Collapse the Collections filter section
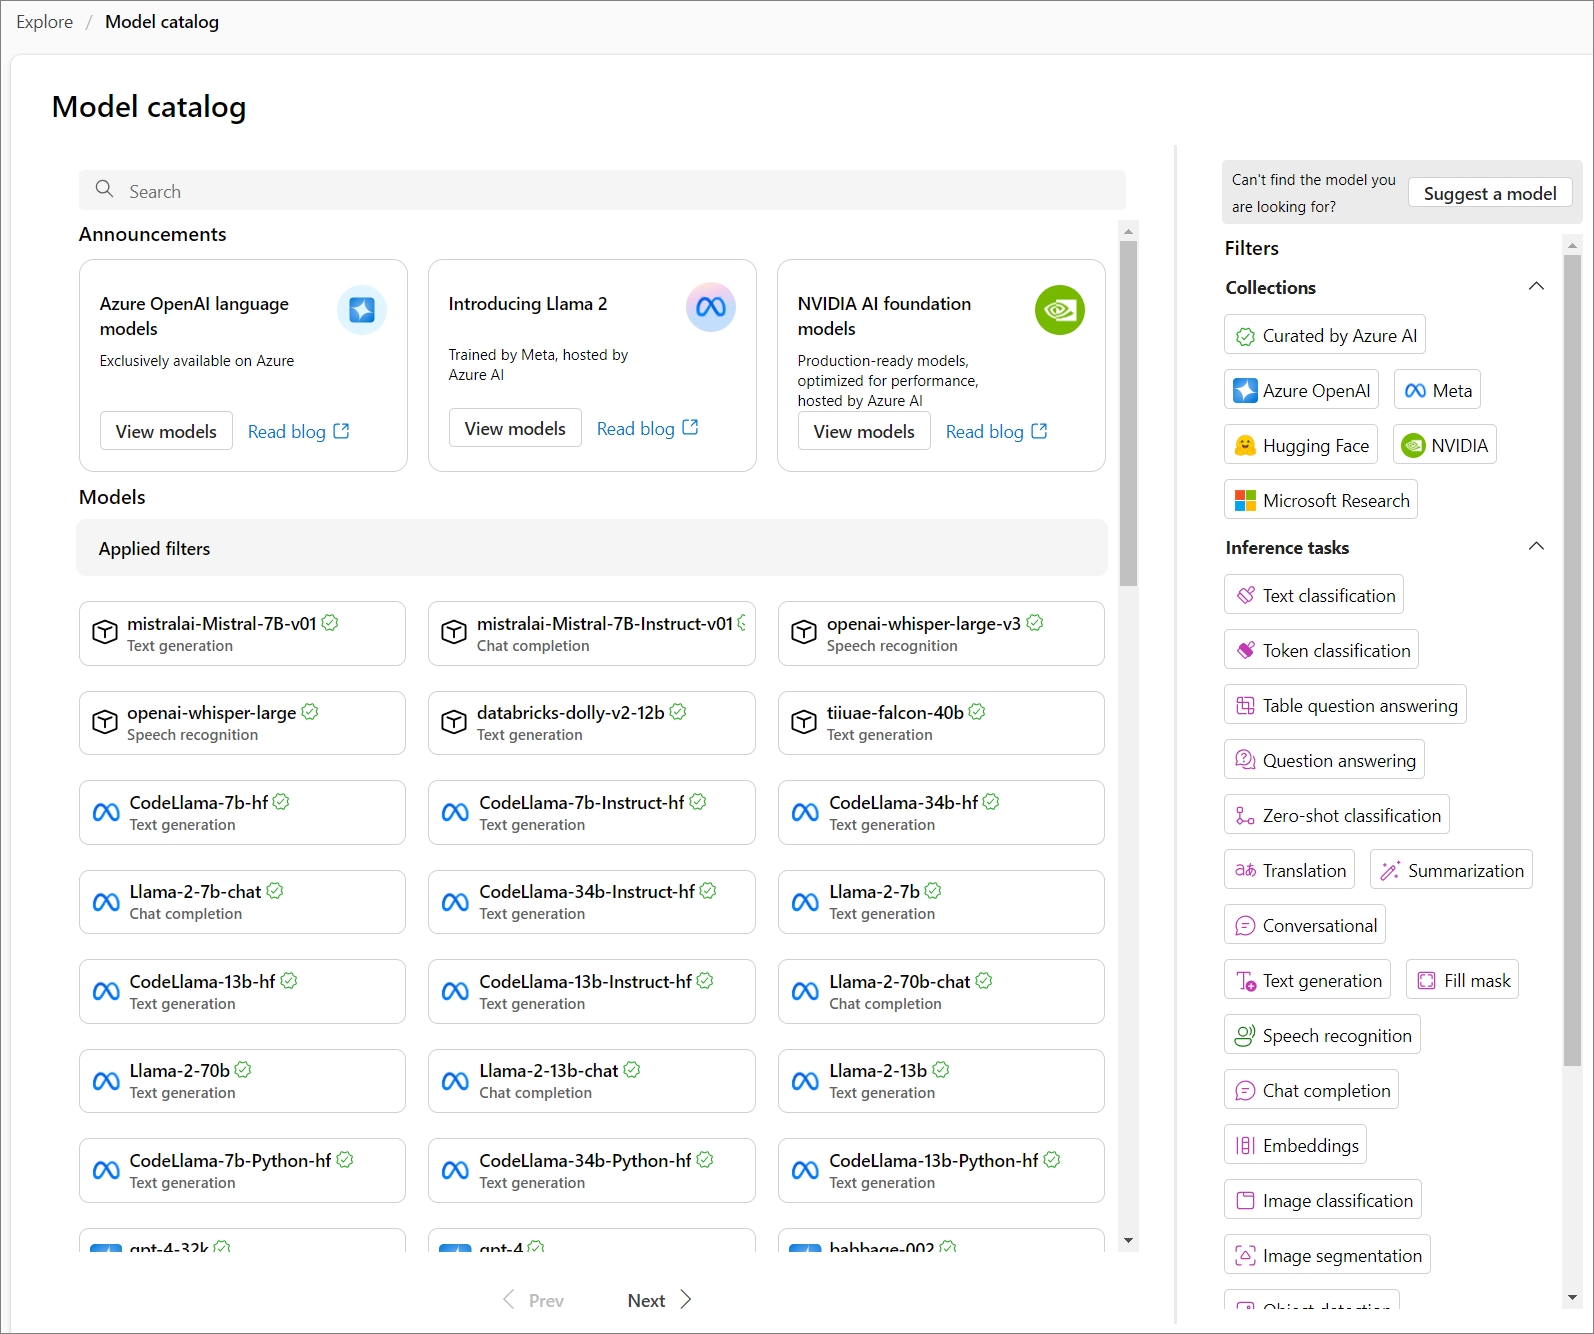Screen dimensions: 1594x1334 [1537, 287]
